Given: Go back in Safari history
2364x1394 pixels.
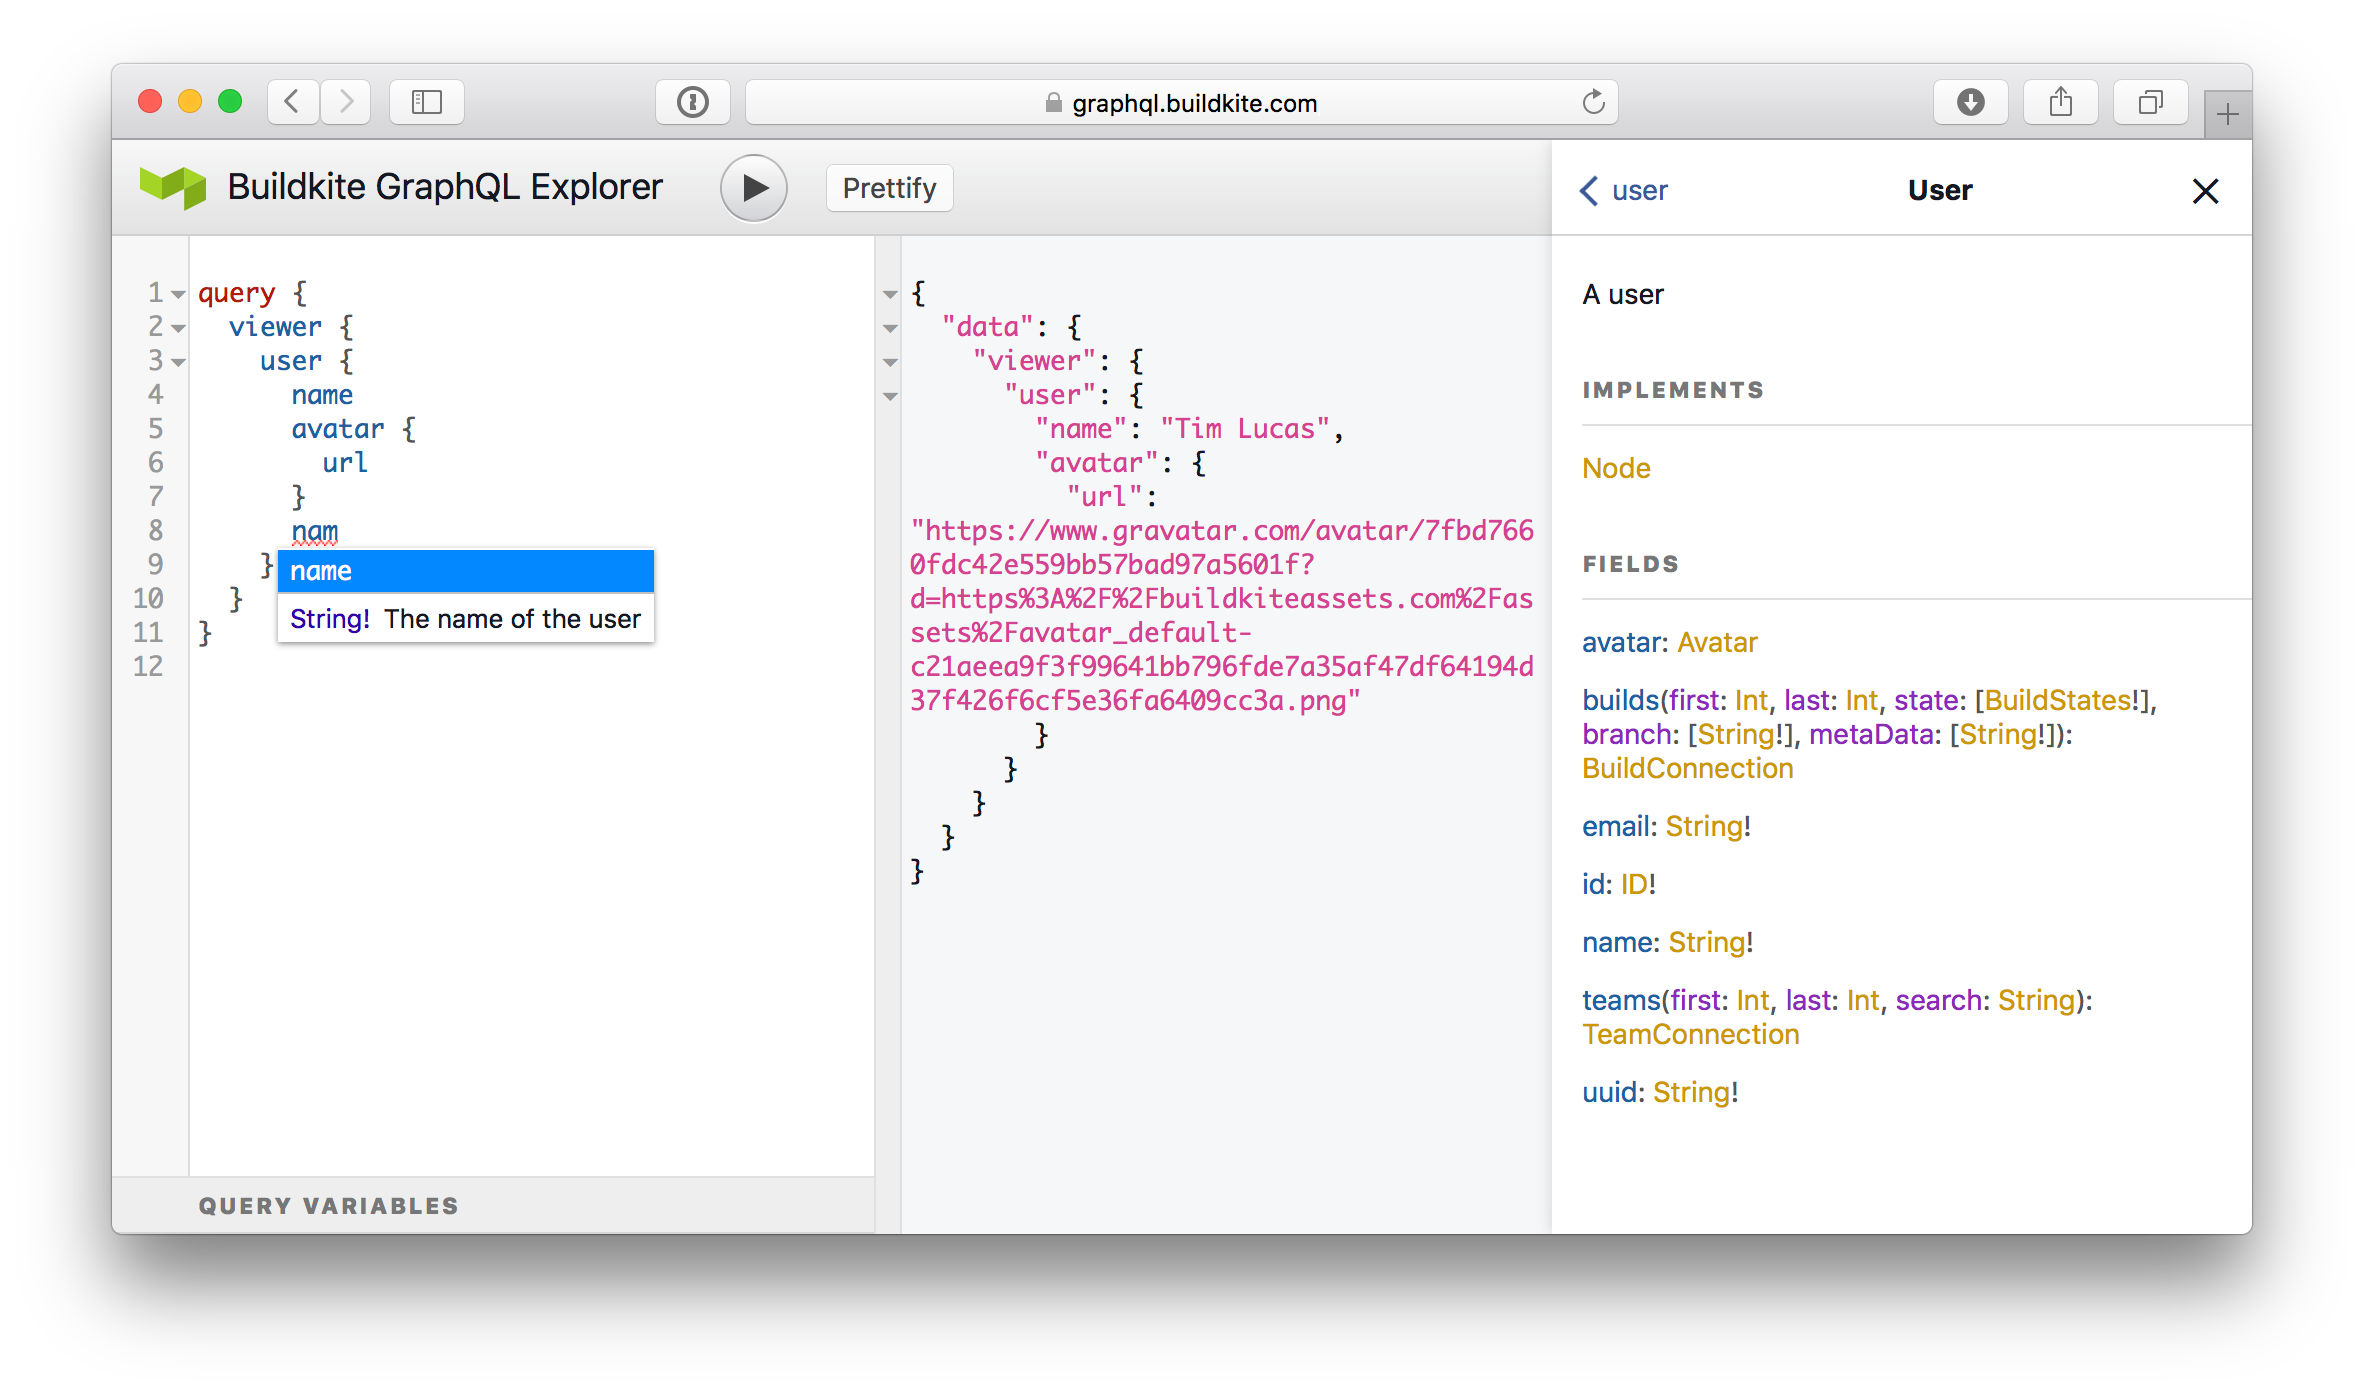Looking at the screenshot, I should coord(293,102).
